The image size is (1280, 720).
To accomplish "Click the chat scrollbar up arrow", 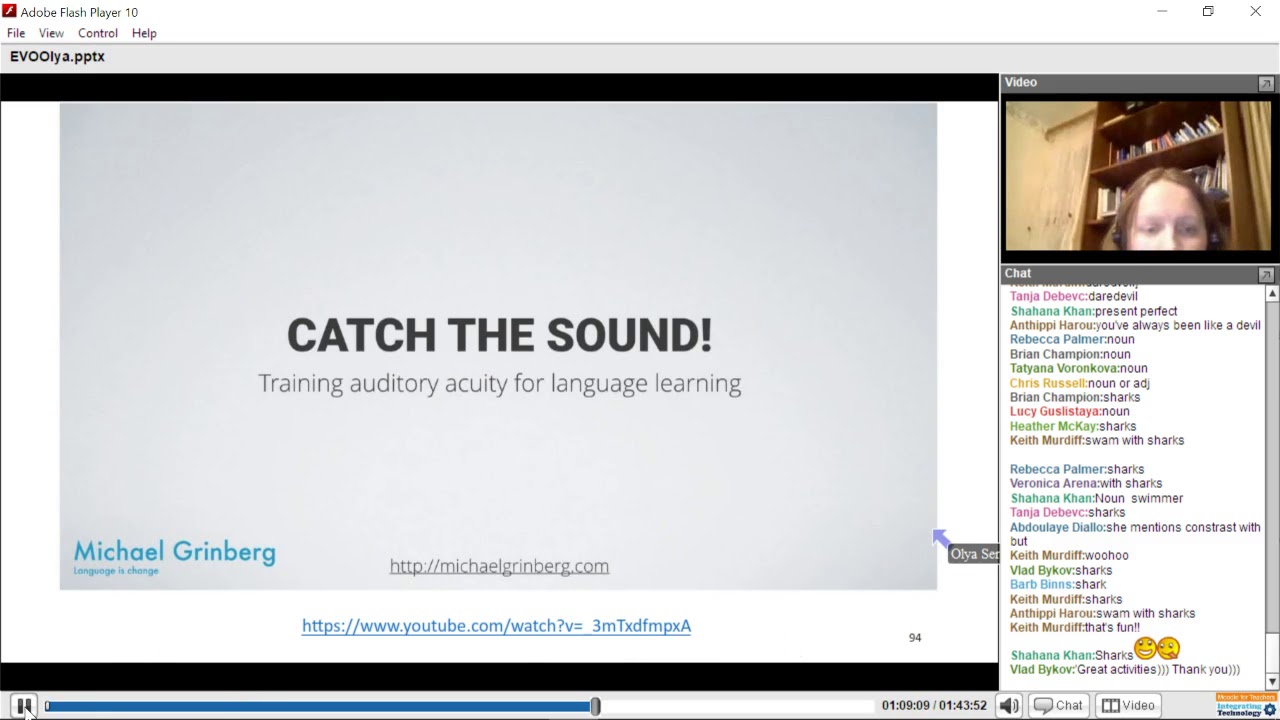I will [x=1272, y=294].
